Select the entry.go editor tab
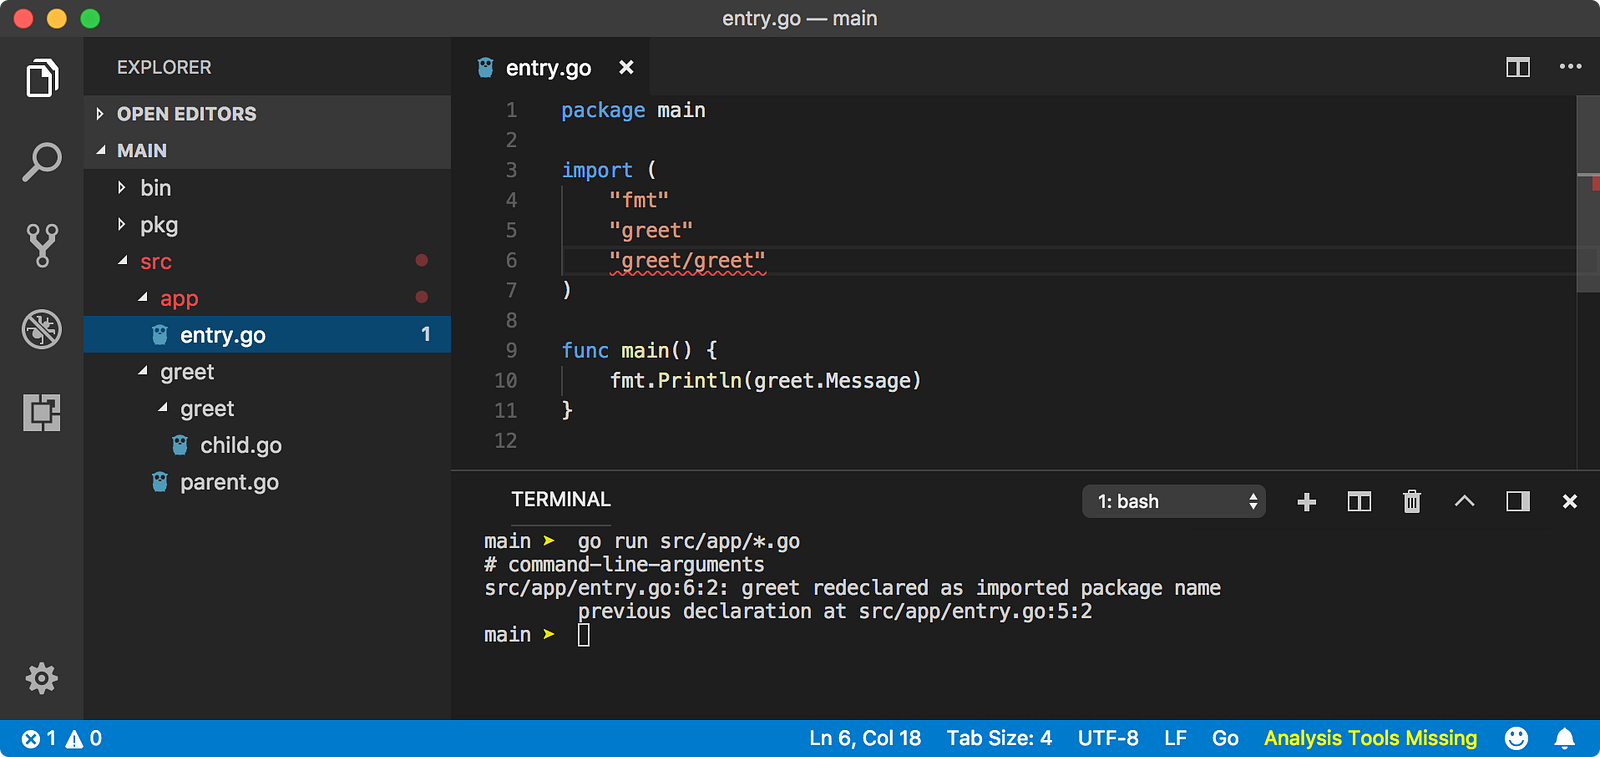 click(x=548, y=67)
